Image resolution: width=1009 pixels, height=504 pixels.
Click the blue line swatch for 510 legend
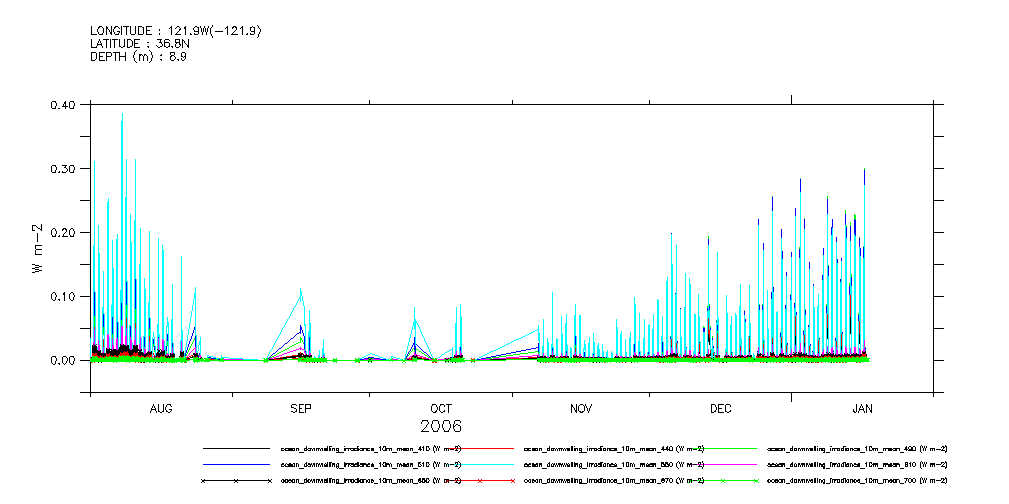pyautogui.click(x=236, y=465)
